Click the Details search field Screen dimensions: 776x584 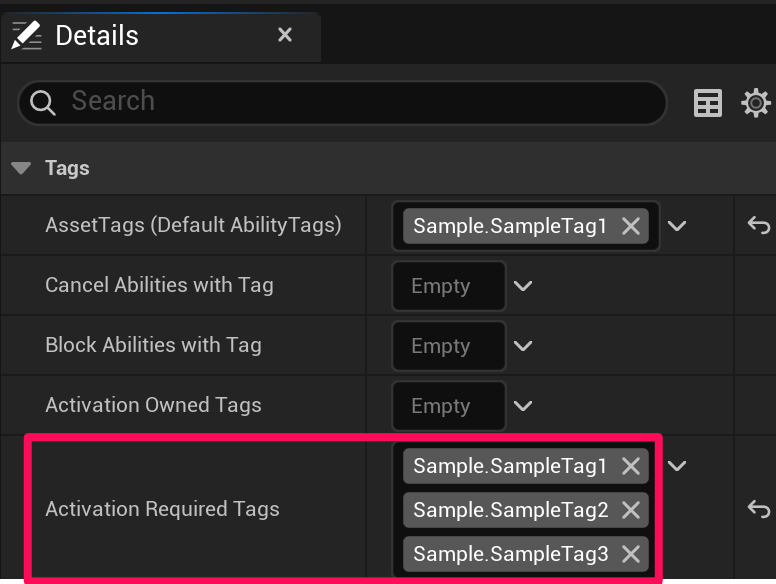[360, 102]
